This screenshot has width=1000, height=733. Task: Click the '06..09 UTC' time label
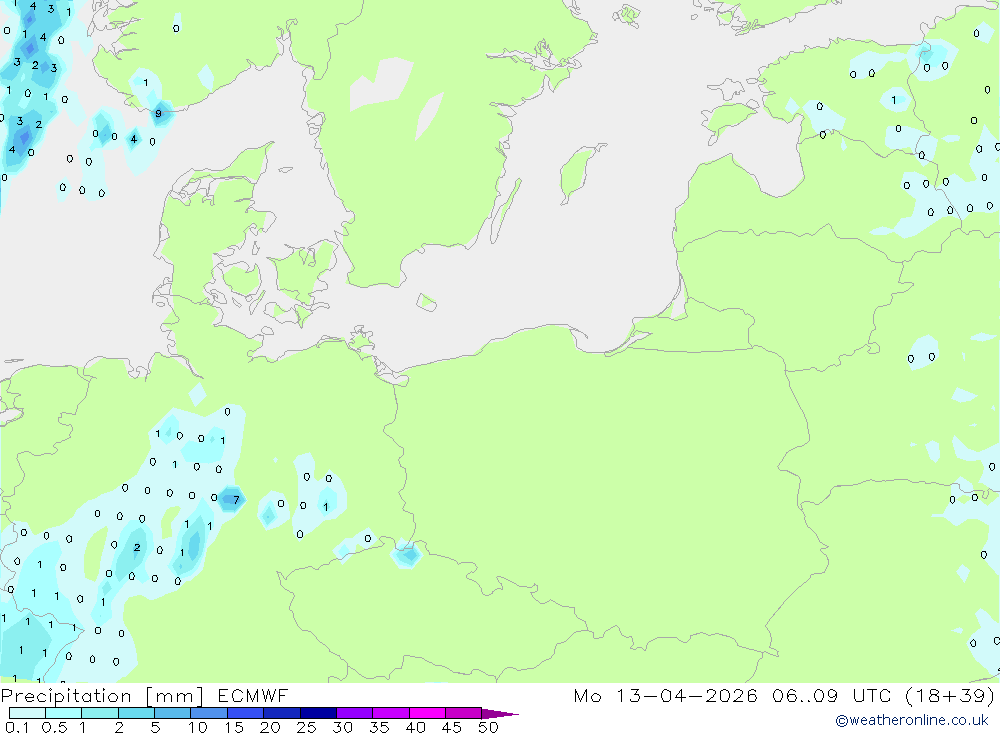[832, 695]
